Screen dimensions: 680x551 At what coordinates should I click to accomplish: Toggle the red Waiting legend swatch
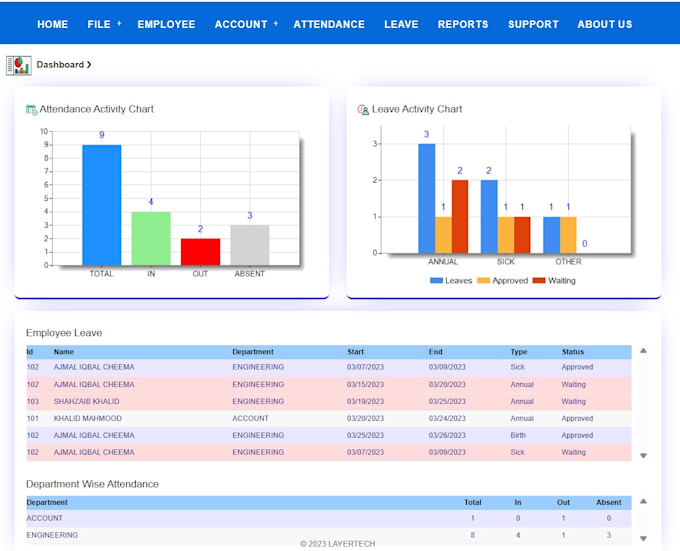(539, 281)
